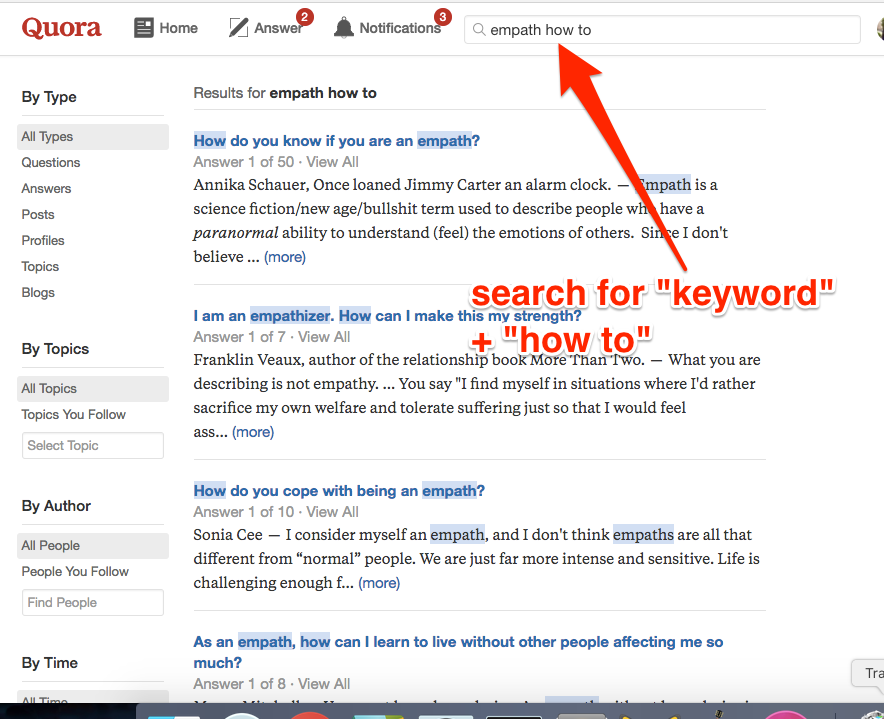
Task: Select the All People filter
Action: coord(93,545)
